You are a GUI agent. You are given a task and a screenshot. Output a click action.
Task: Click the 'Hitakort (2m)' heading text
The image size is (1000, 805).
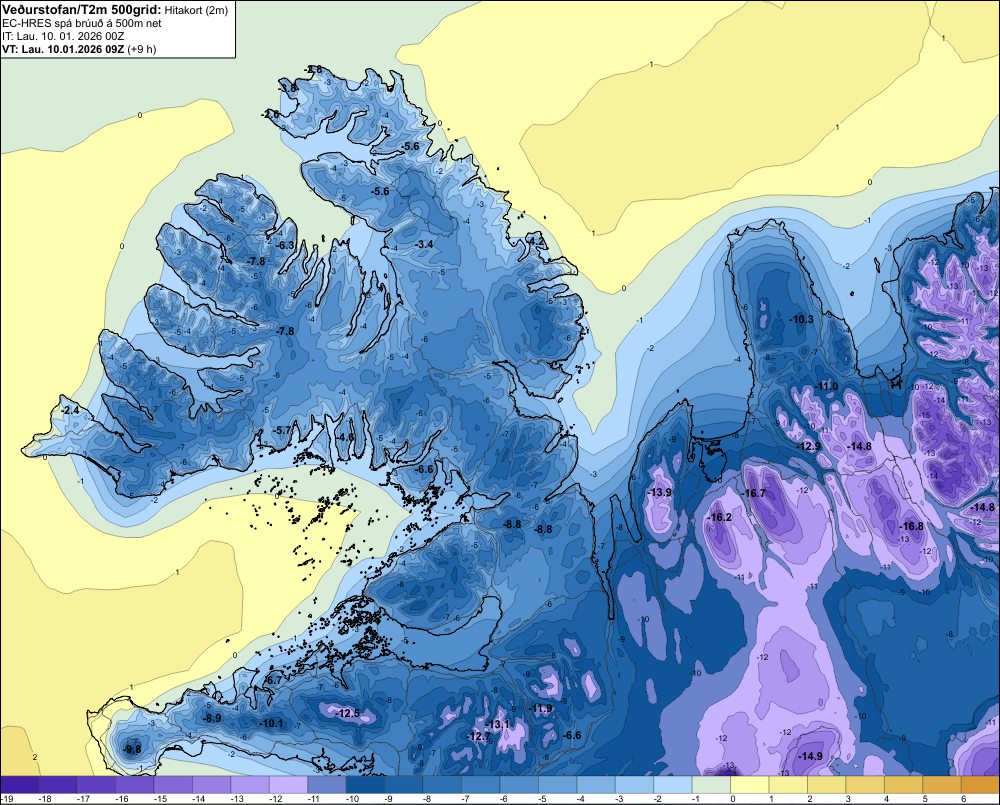click(195, 10)
